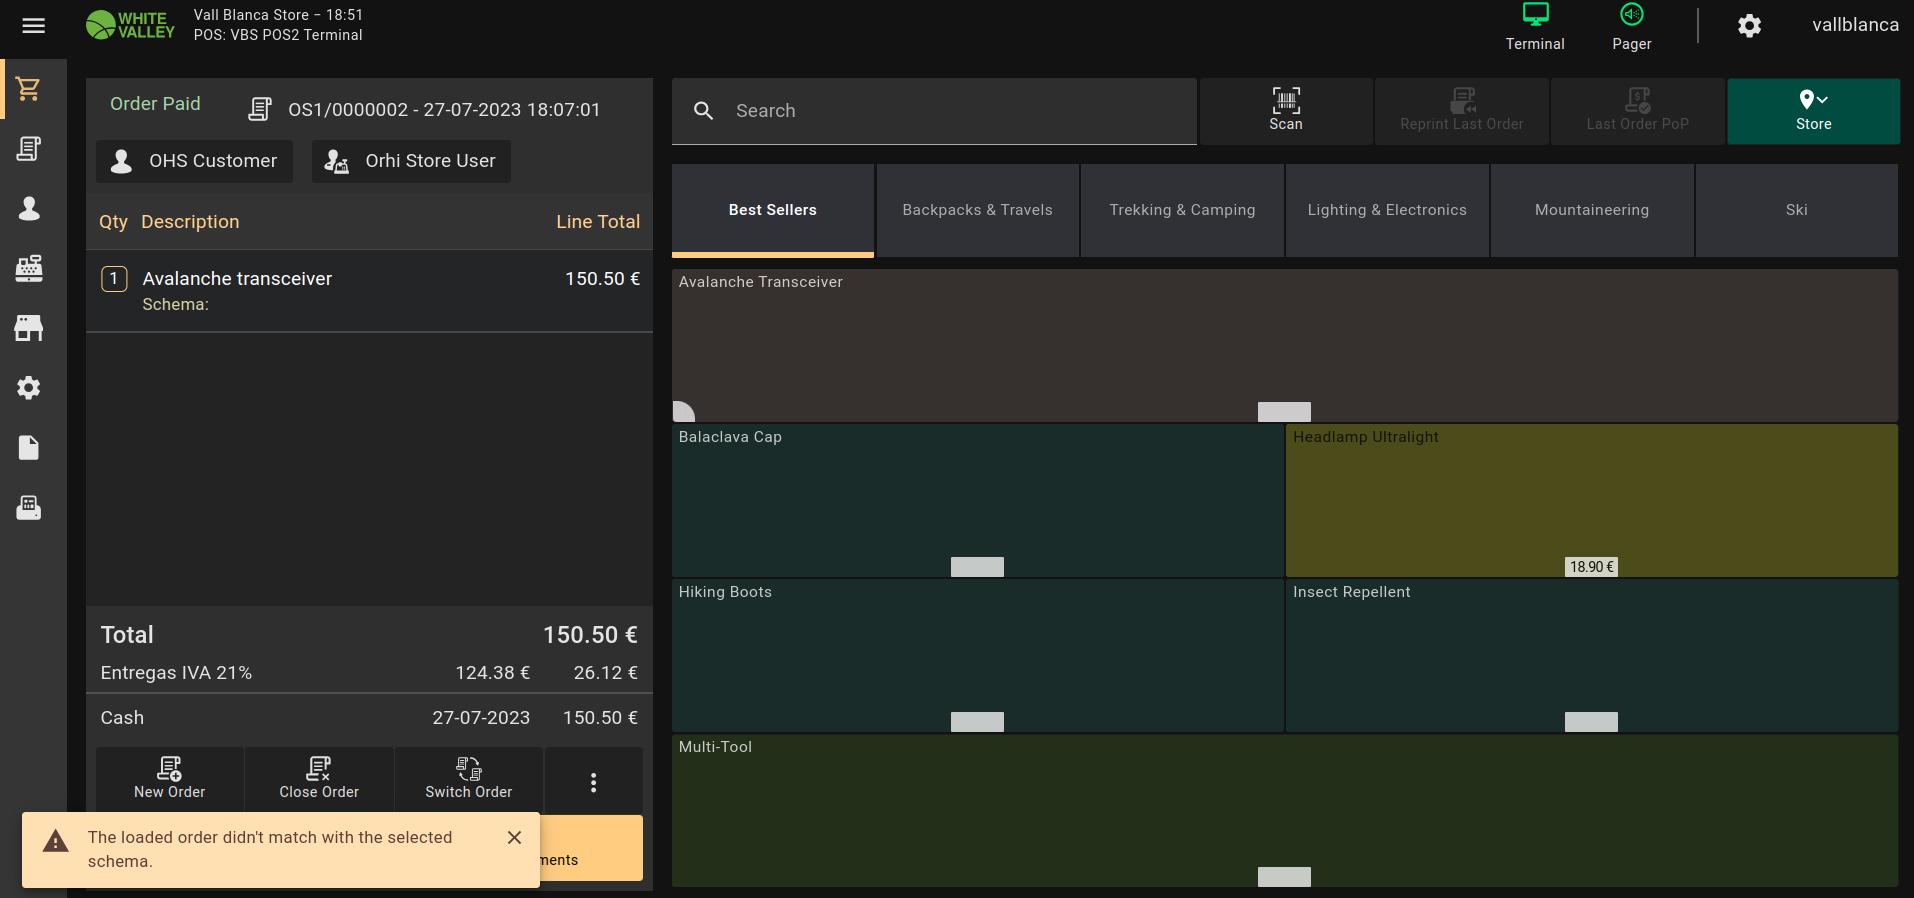1914x898 pixels.
Task: Expand the Store location dropdown
Action: (x=1812, y=110)
